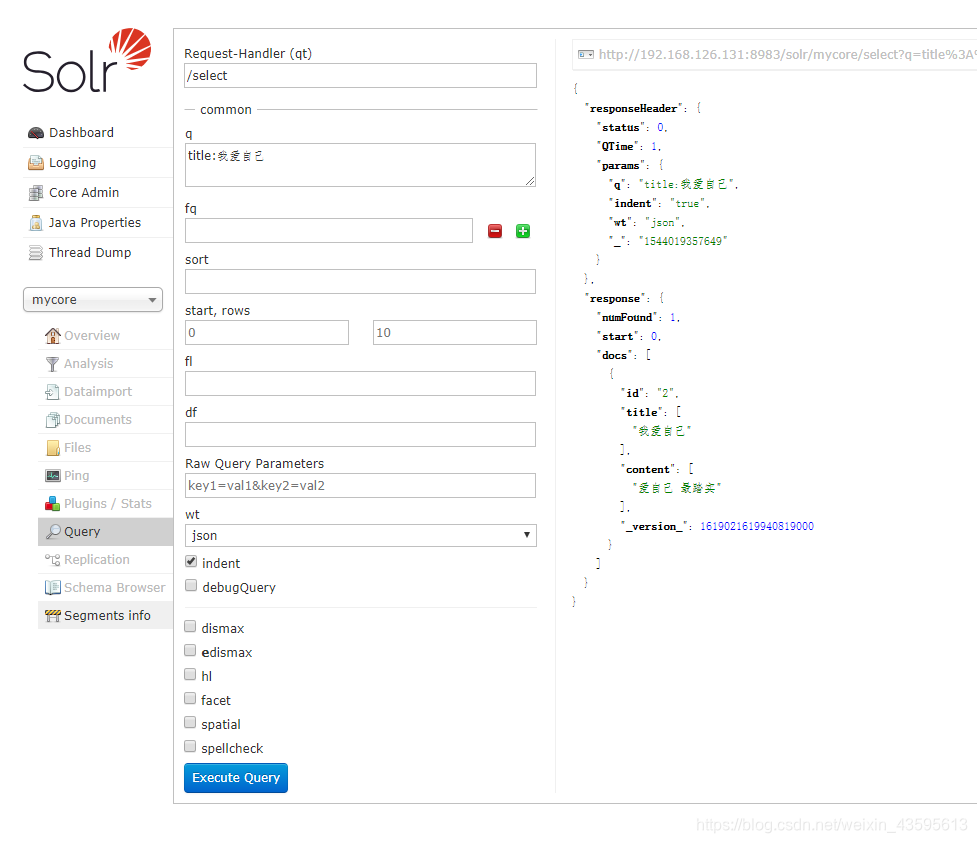Click the sort input field
977x843 pixels.
click(x=360, y=282)
